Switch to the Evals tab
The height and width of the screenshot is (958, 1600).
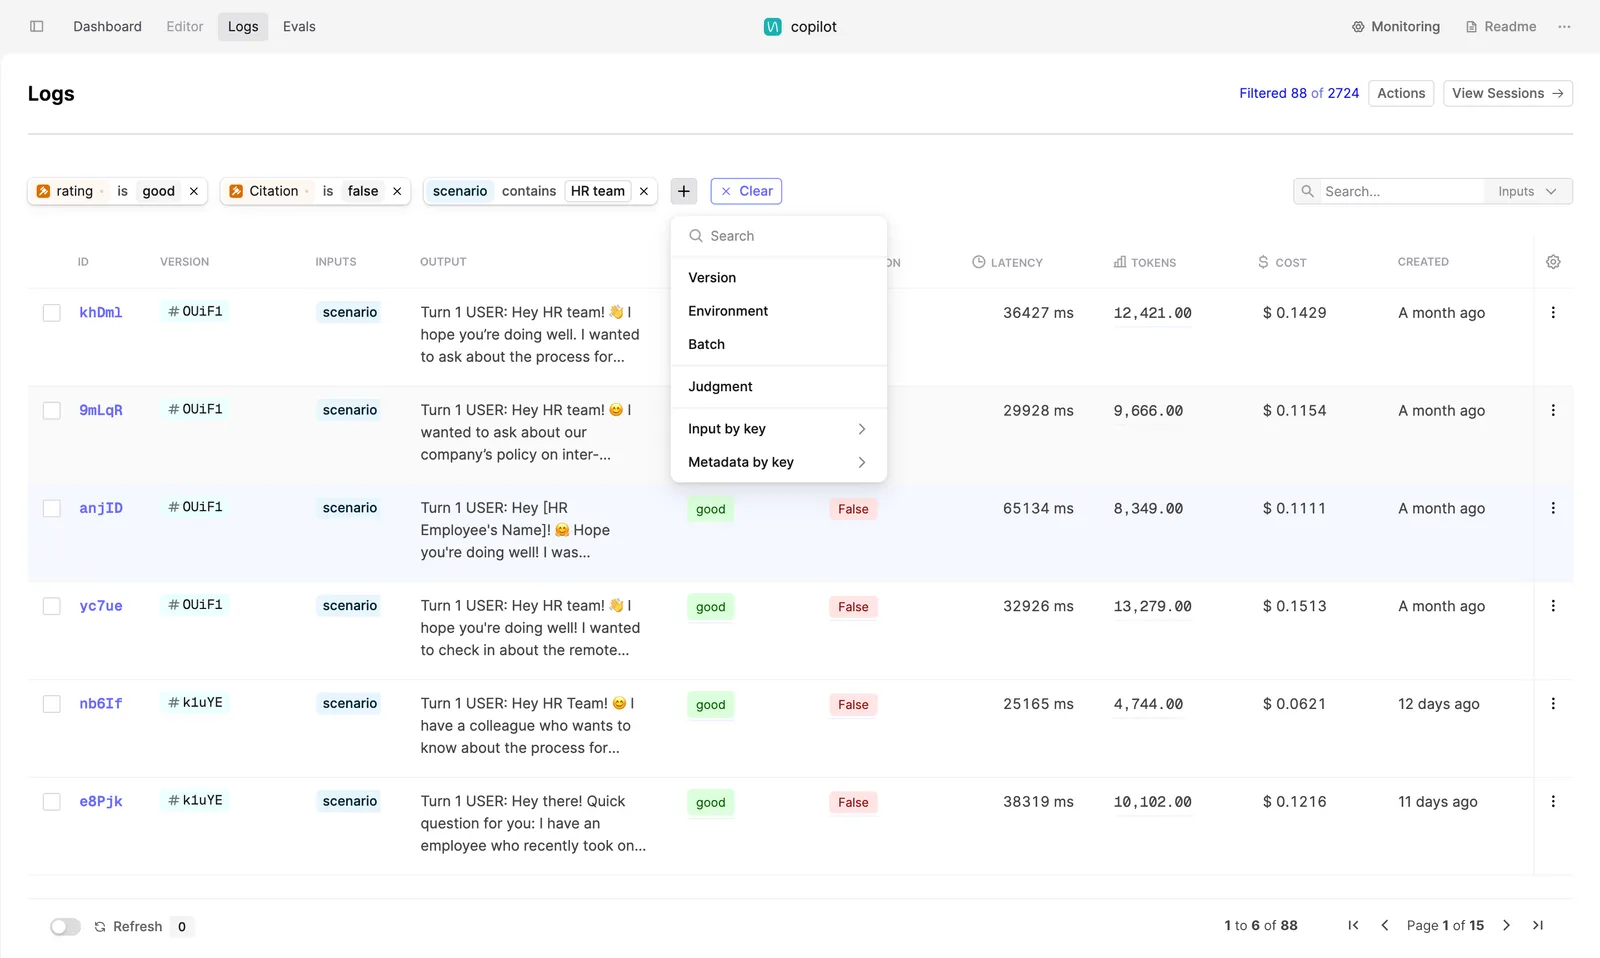click(299, 27)
